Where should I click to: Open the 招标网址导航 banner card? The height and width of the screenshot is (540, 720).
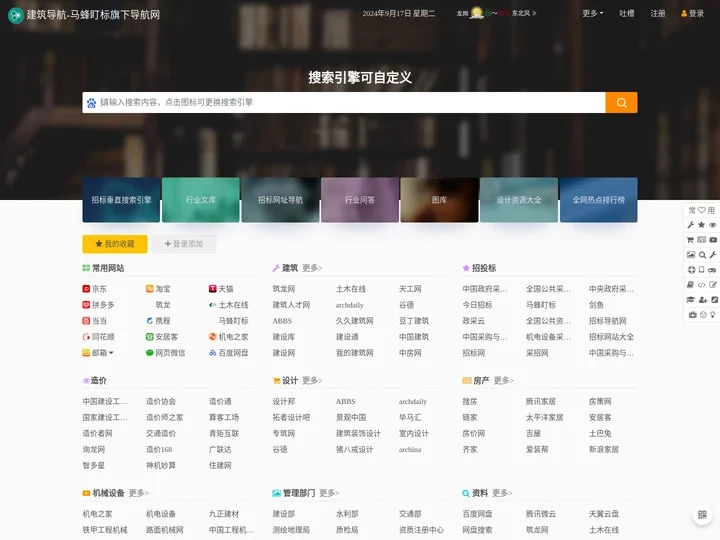(x=280, y=200)
